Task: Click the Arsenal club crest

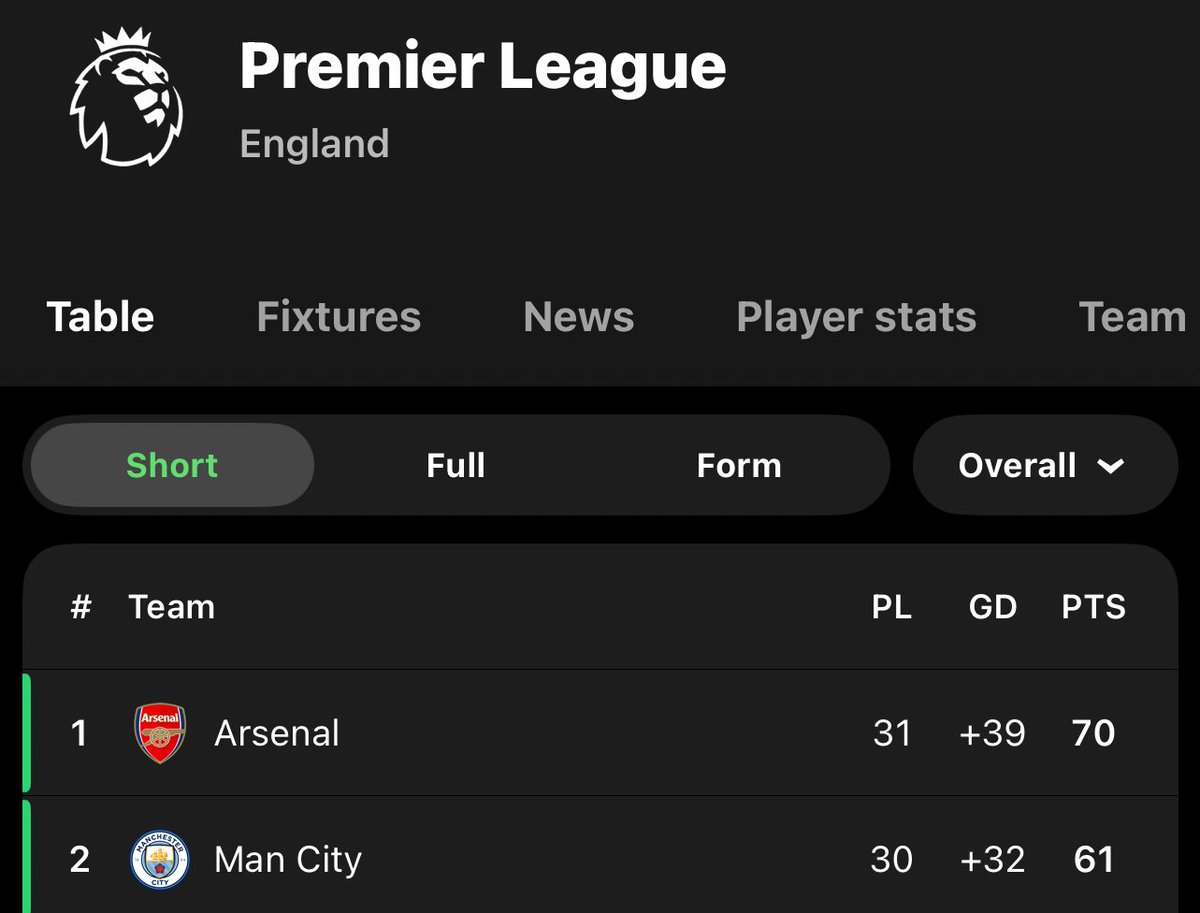Action: (x=160, y=733)
